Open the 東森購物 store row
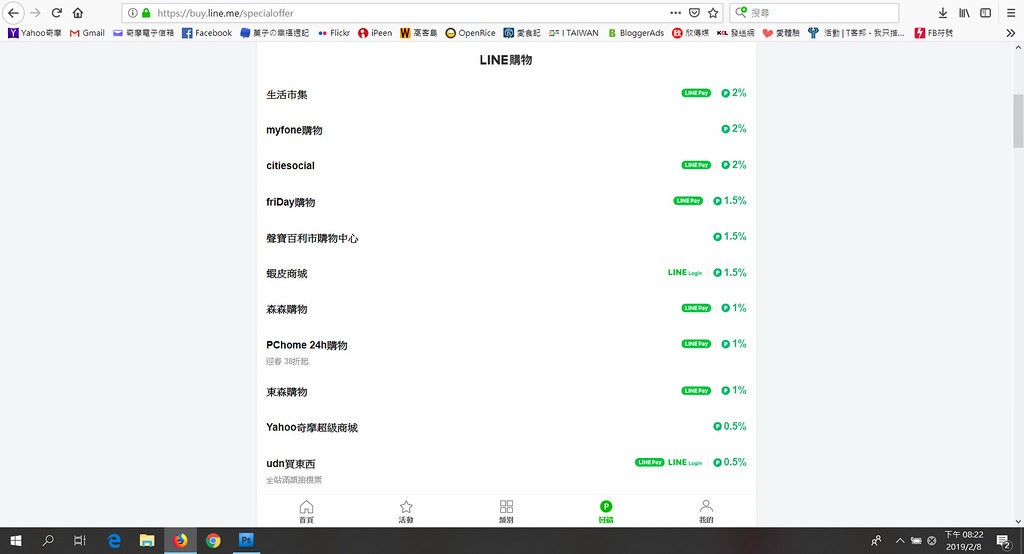 pos(506,391)
